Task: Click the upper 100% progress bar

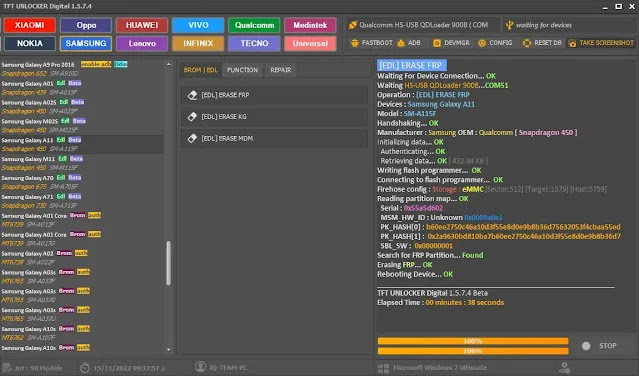Action: coord(473,341)
